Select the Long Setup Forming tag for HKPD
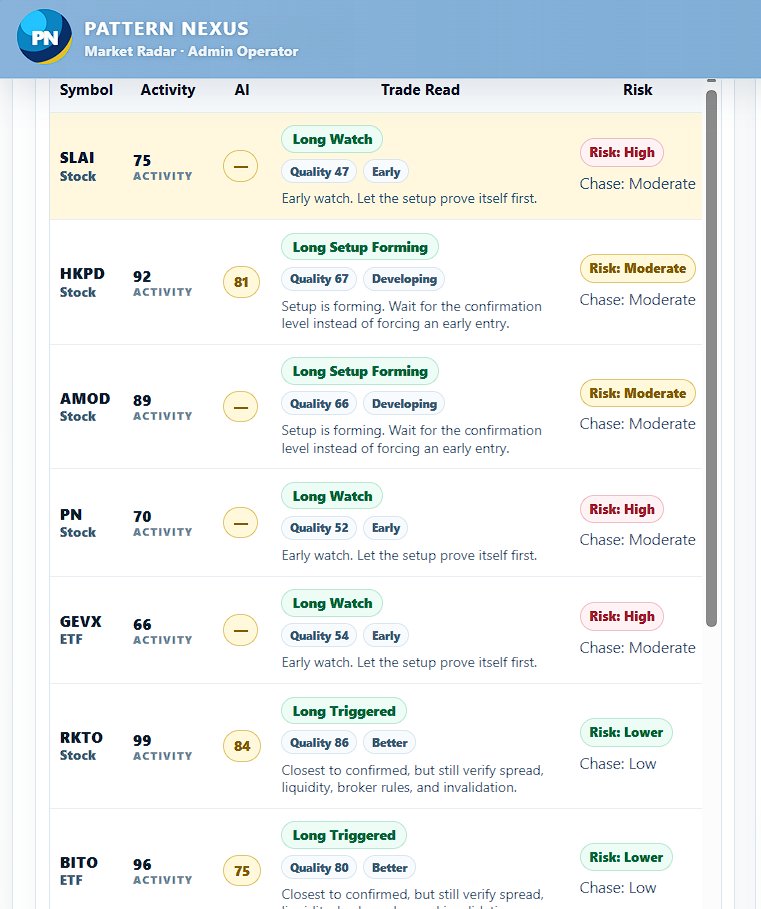The width and height of the screenshot is (761, 909). (x=360, y=247)
